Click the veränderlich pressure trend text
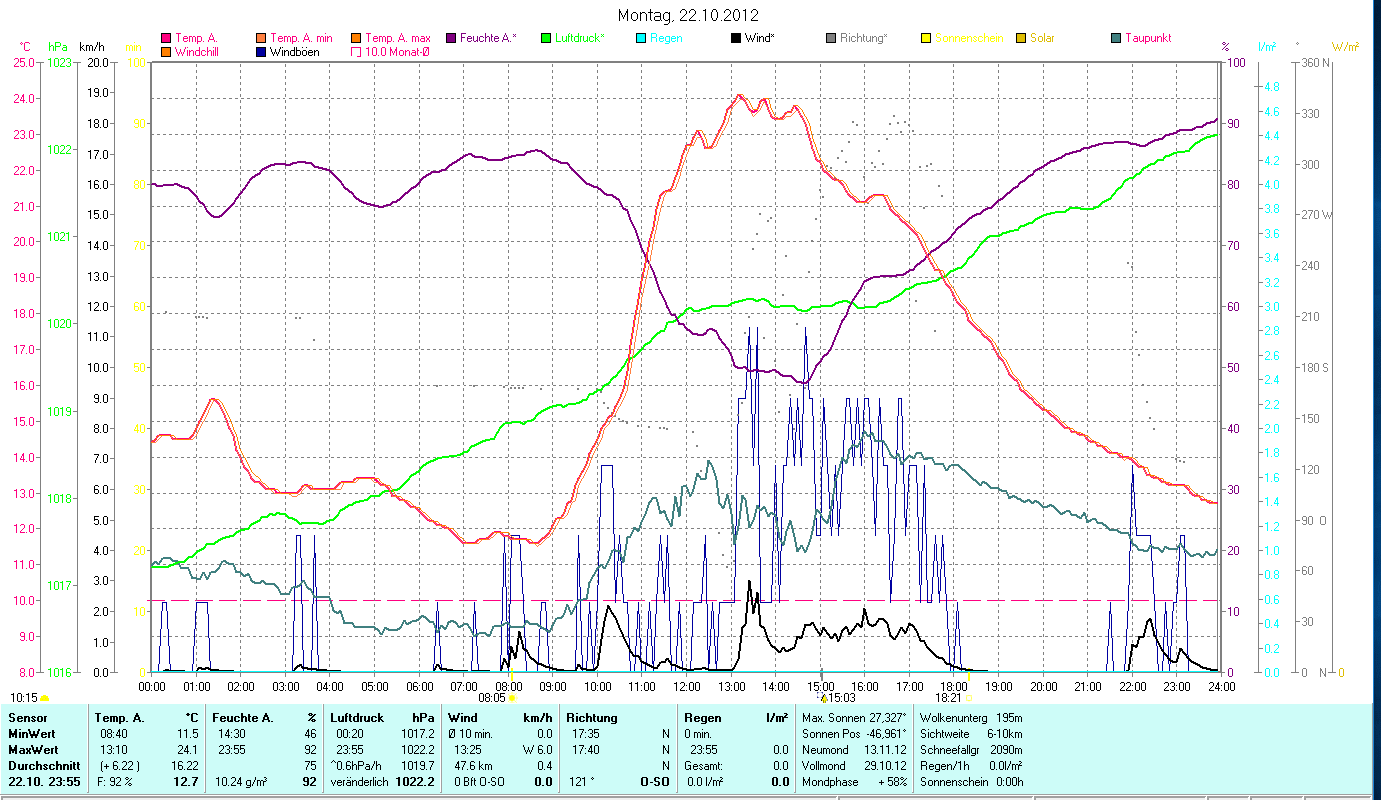The height and width of the screenshot is (800, 1381). click(360, 780)
